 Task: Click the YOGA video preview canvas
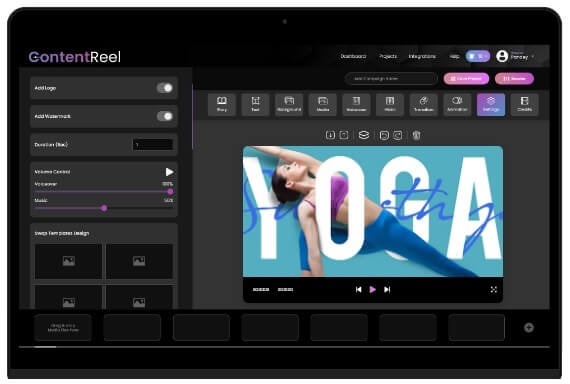click(x=373, y=211)
